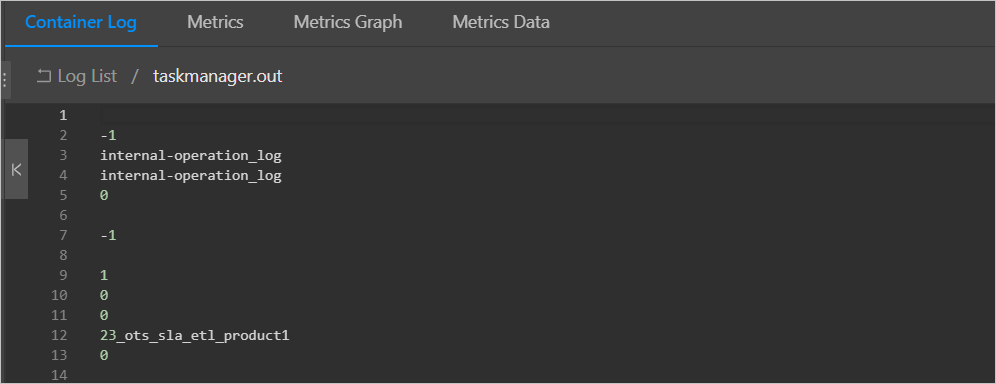Click line number 10 in gutter
Image resolution: width=996 pixels, height=384 pixels.
pyautogui.click(x=59, y=295)
